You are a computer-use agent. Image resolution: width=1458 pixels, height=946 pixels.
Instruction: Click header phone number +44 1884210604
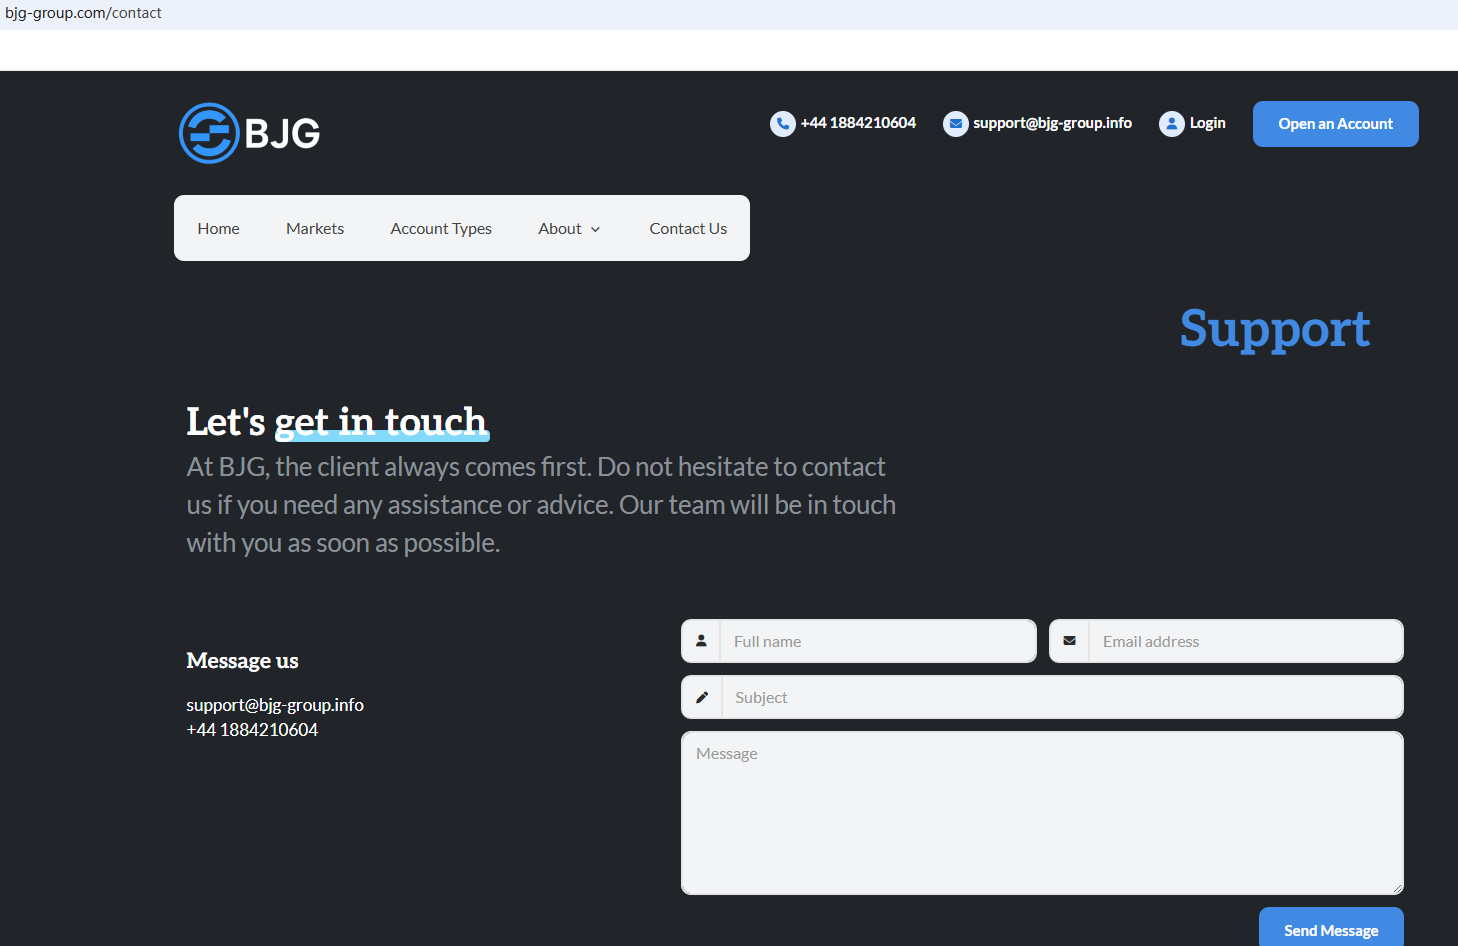point(858,123)
